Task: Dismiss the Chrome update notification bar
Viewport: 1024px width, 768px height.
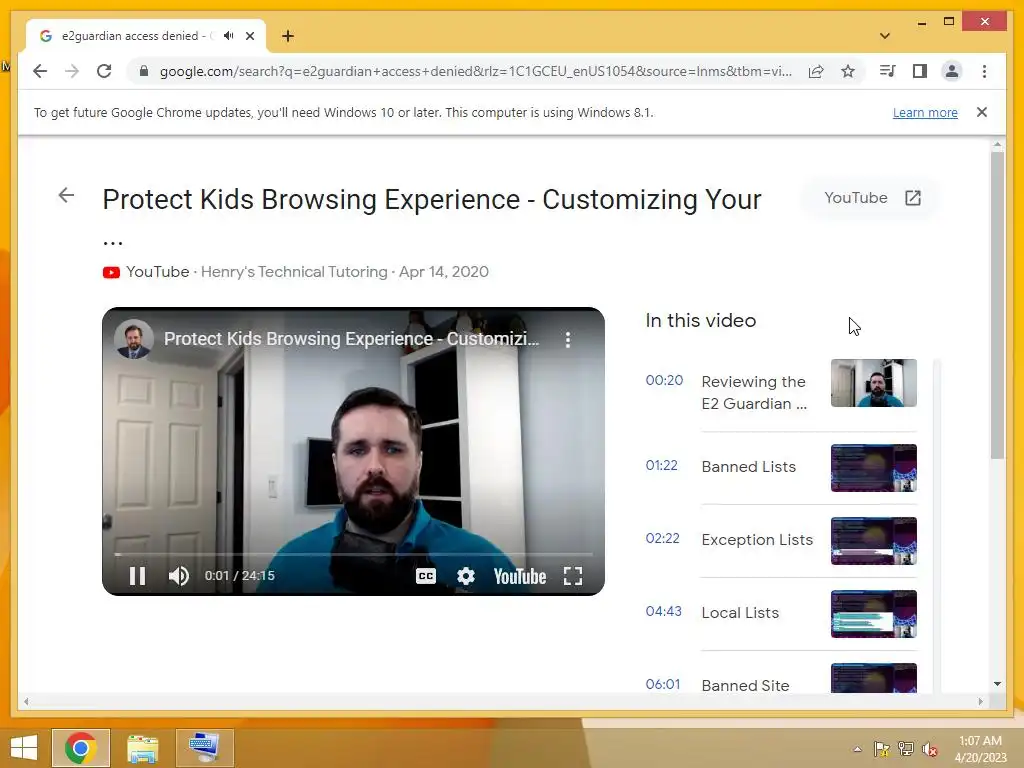Action: (982, 112)
